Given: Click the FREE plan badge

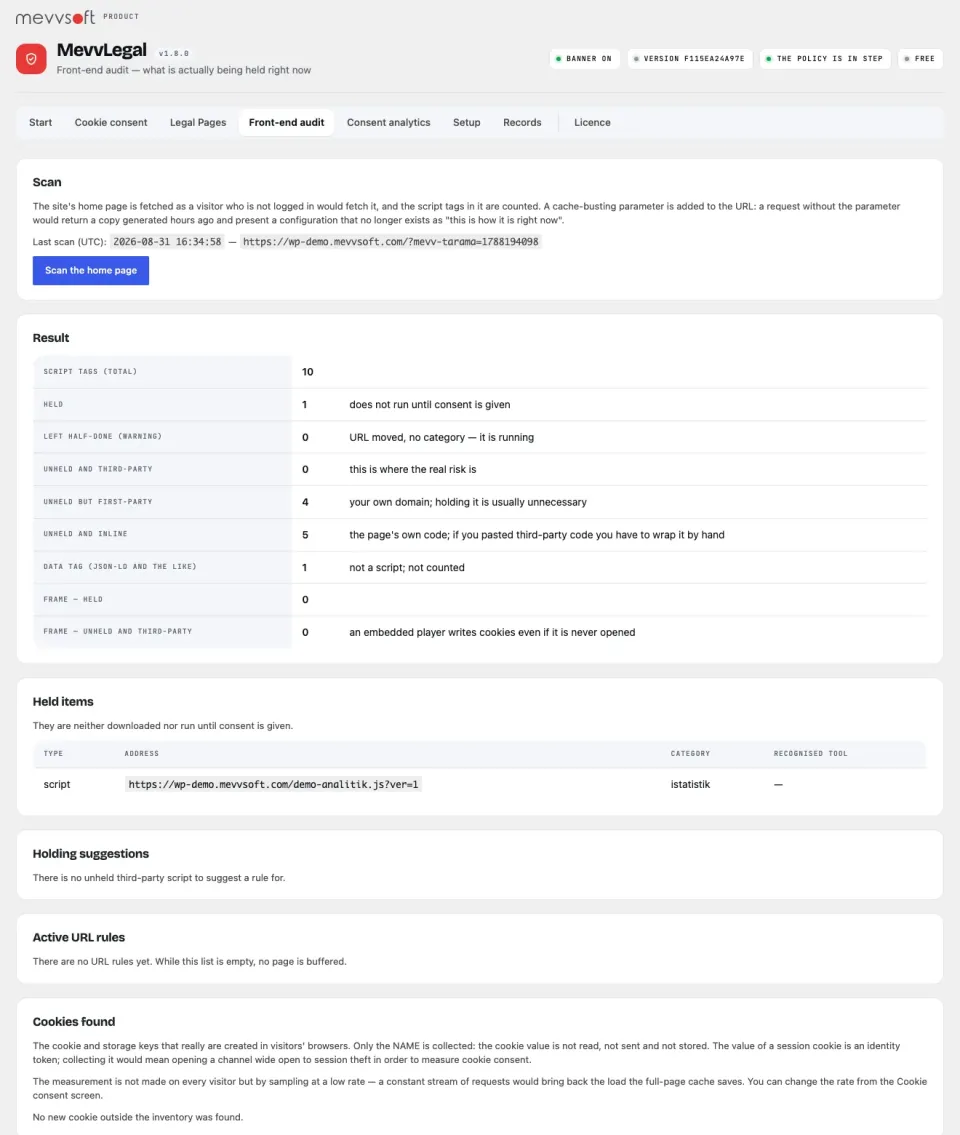Looking at the screenshot, I should tap(919, 59).
